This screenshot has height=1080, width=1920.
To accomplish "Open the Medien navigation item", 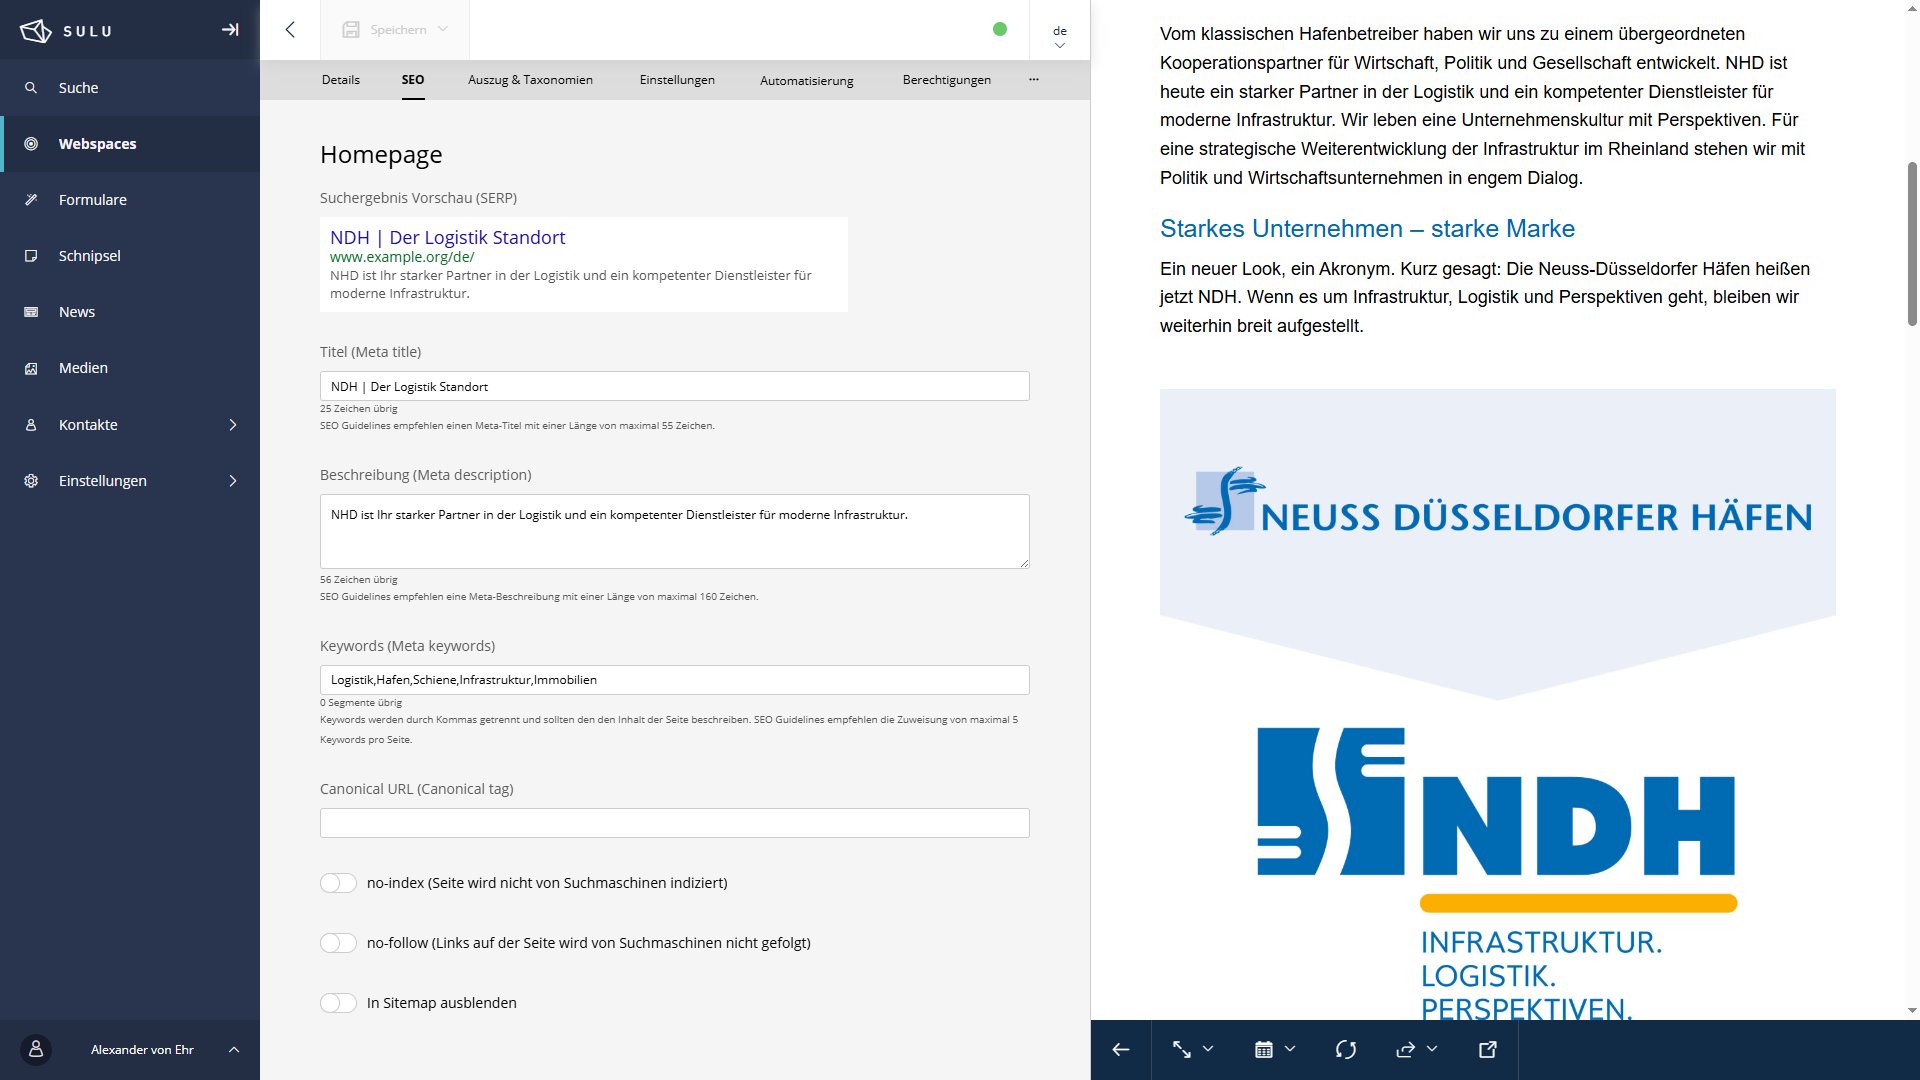I will click(83, 368).
